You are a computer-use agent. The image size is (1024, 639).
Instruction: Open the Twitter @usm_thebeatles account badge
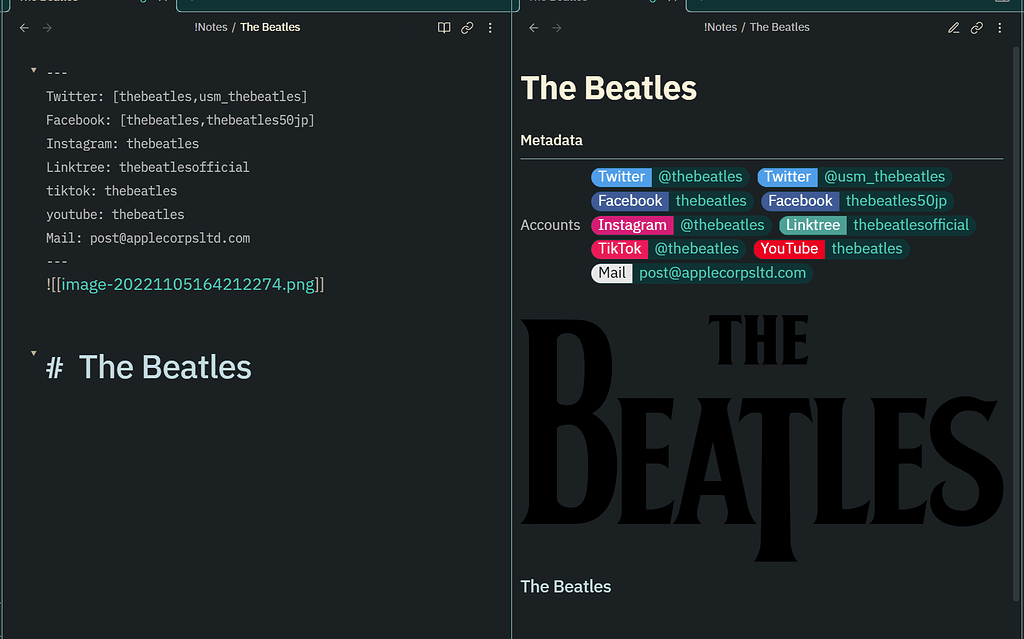pos(883,177)
